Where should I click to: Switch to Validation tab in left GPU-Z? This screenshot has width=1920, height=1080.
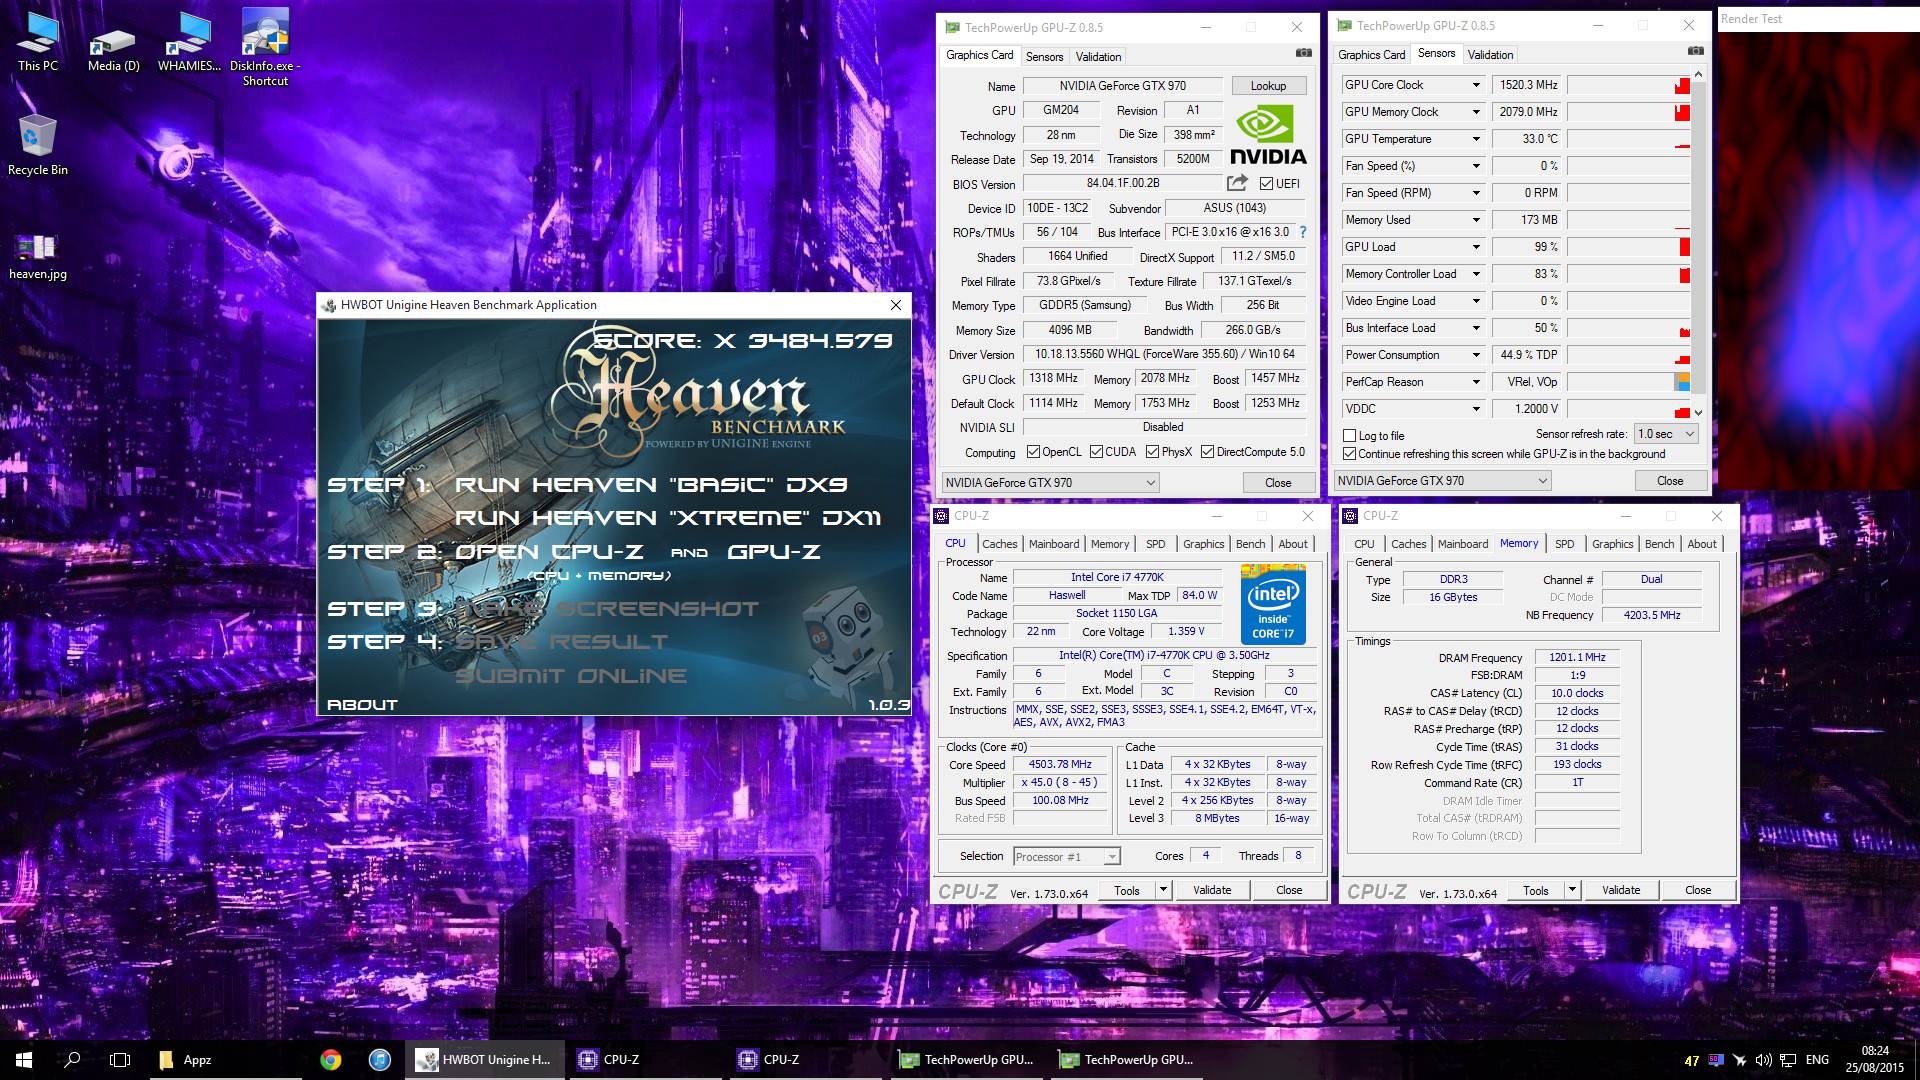1098,57
